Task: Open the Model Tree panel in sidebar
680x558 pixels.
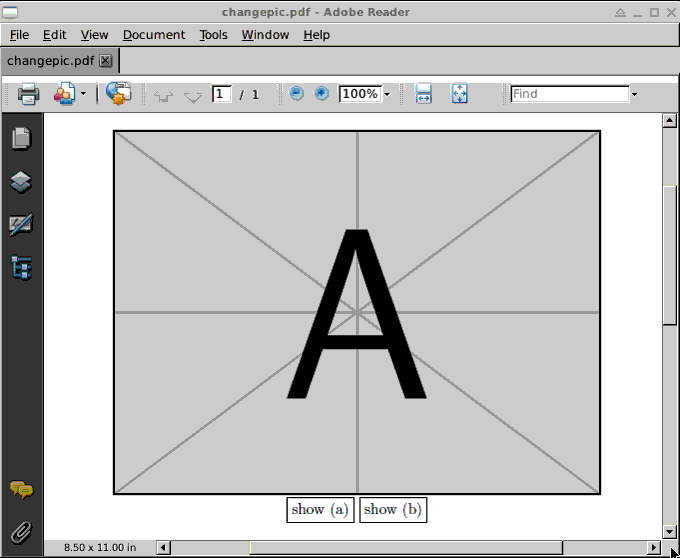Action: (x=21, y=267)
